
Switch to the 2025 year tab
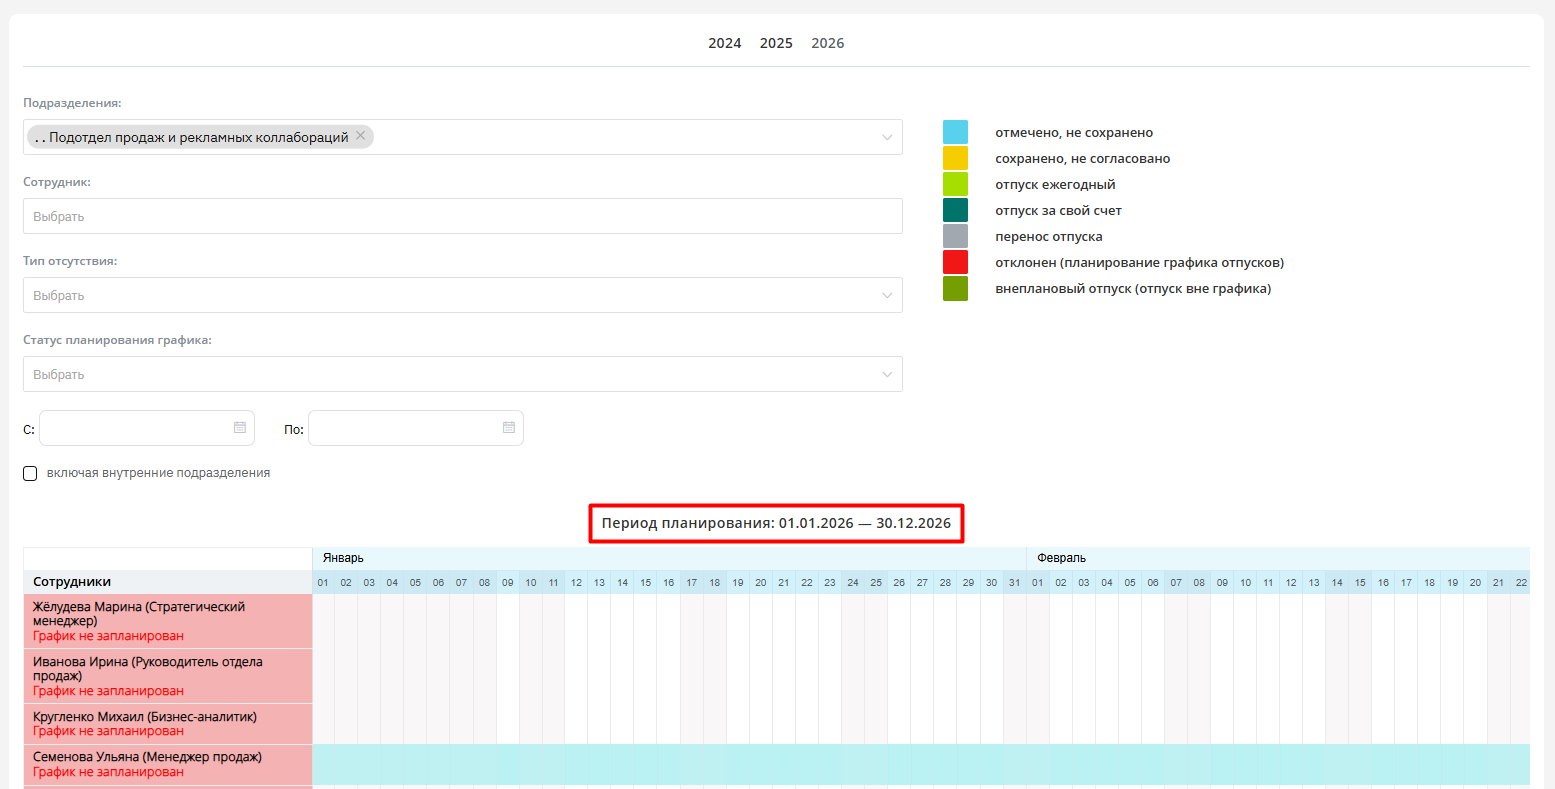pos(776,43)
